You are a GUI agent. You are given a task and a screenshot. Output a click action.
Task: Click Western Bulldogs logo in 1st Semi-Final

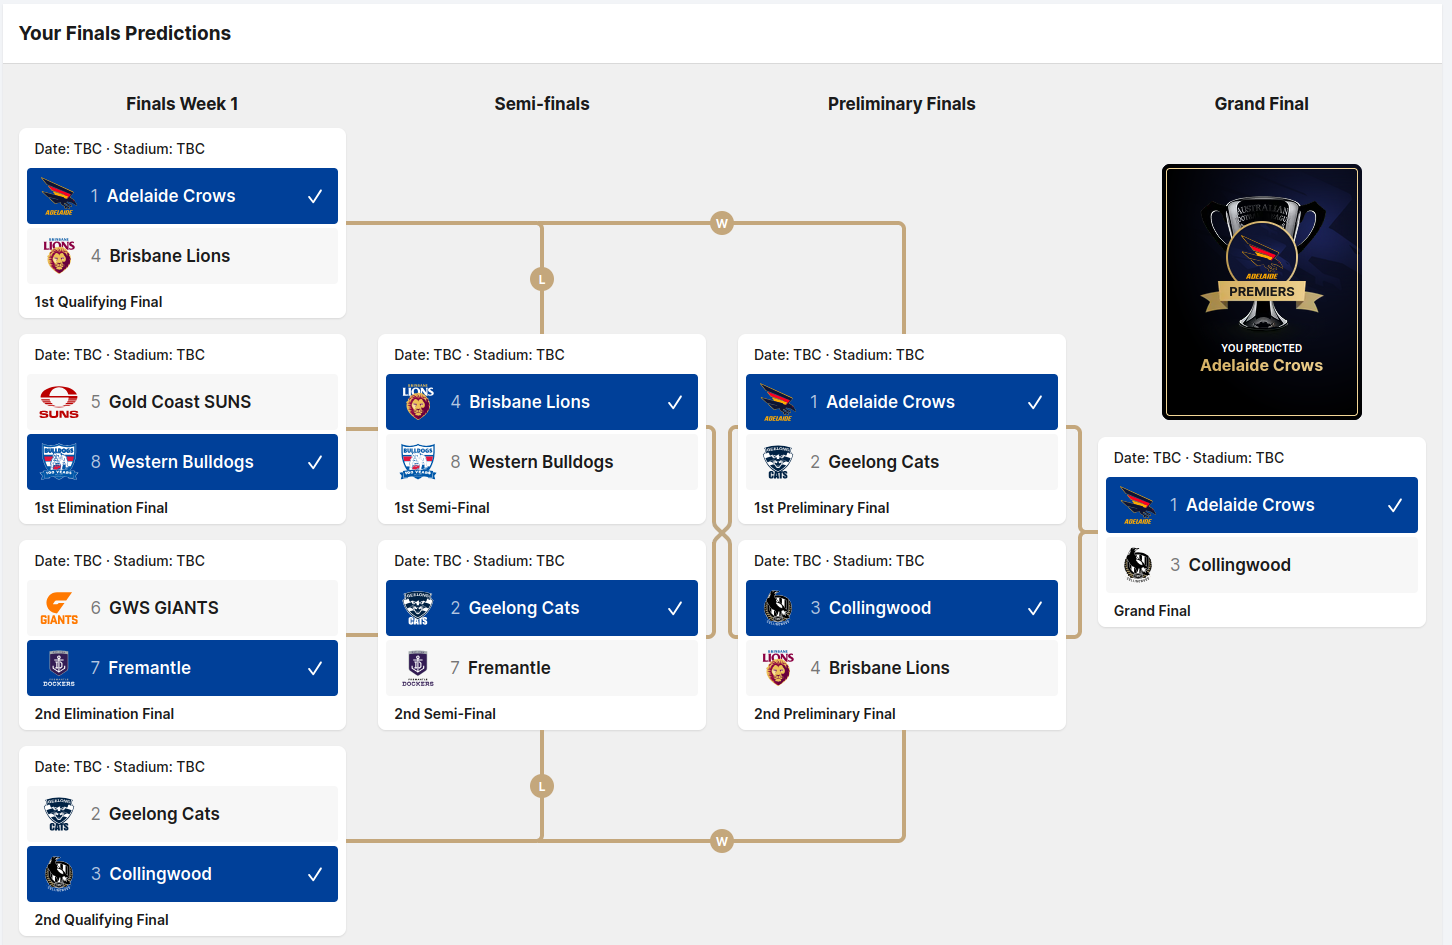(x=418, y=462)
